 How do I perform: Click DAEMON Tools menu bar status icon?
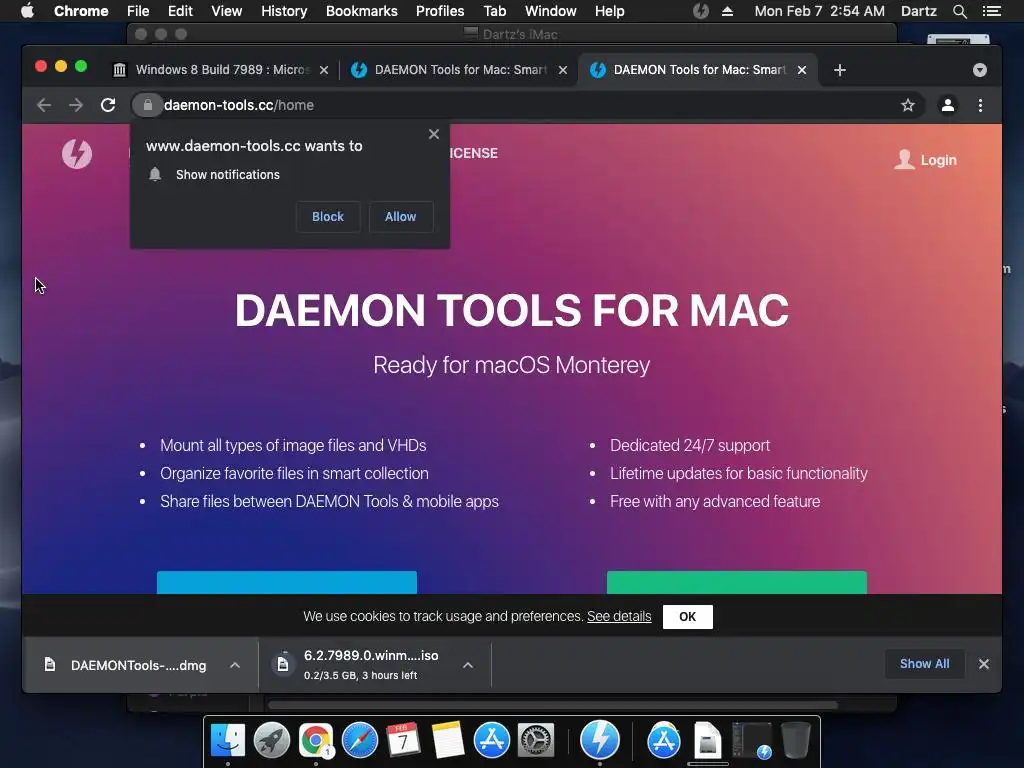point(701,11)
